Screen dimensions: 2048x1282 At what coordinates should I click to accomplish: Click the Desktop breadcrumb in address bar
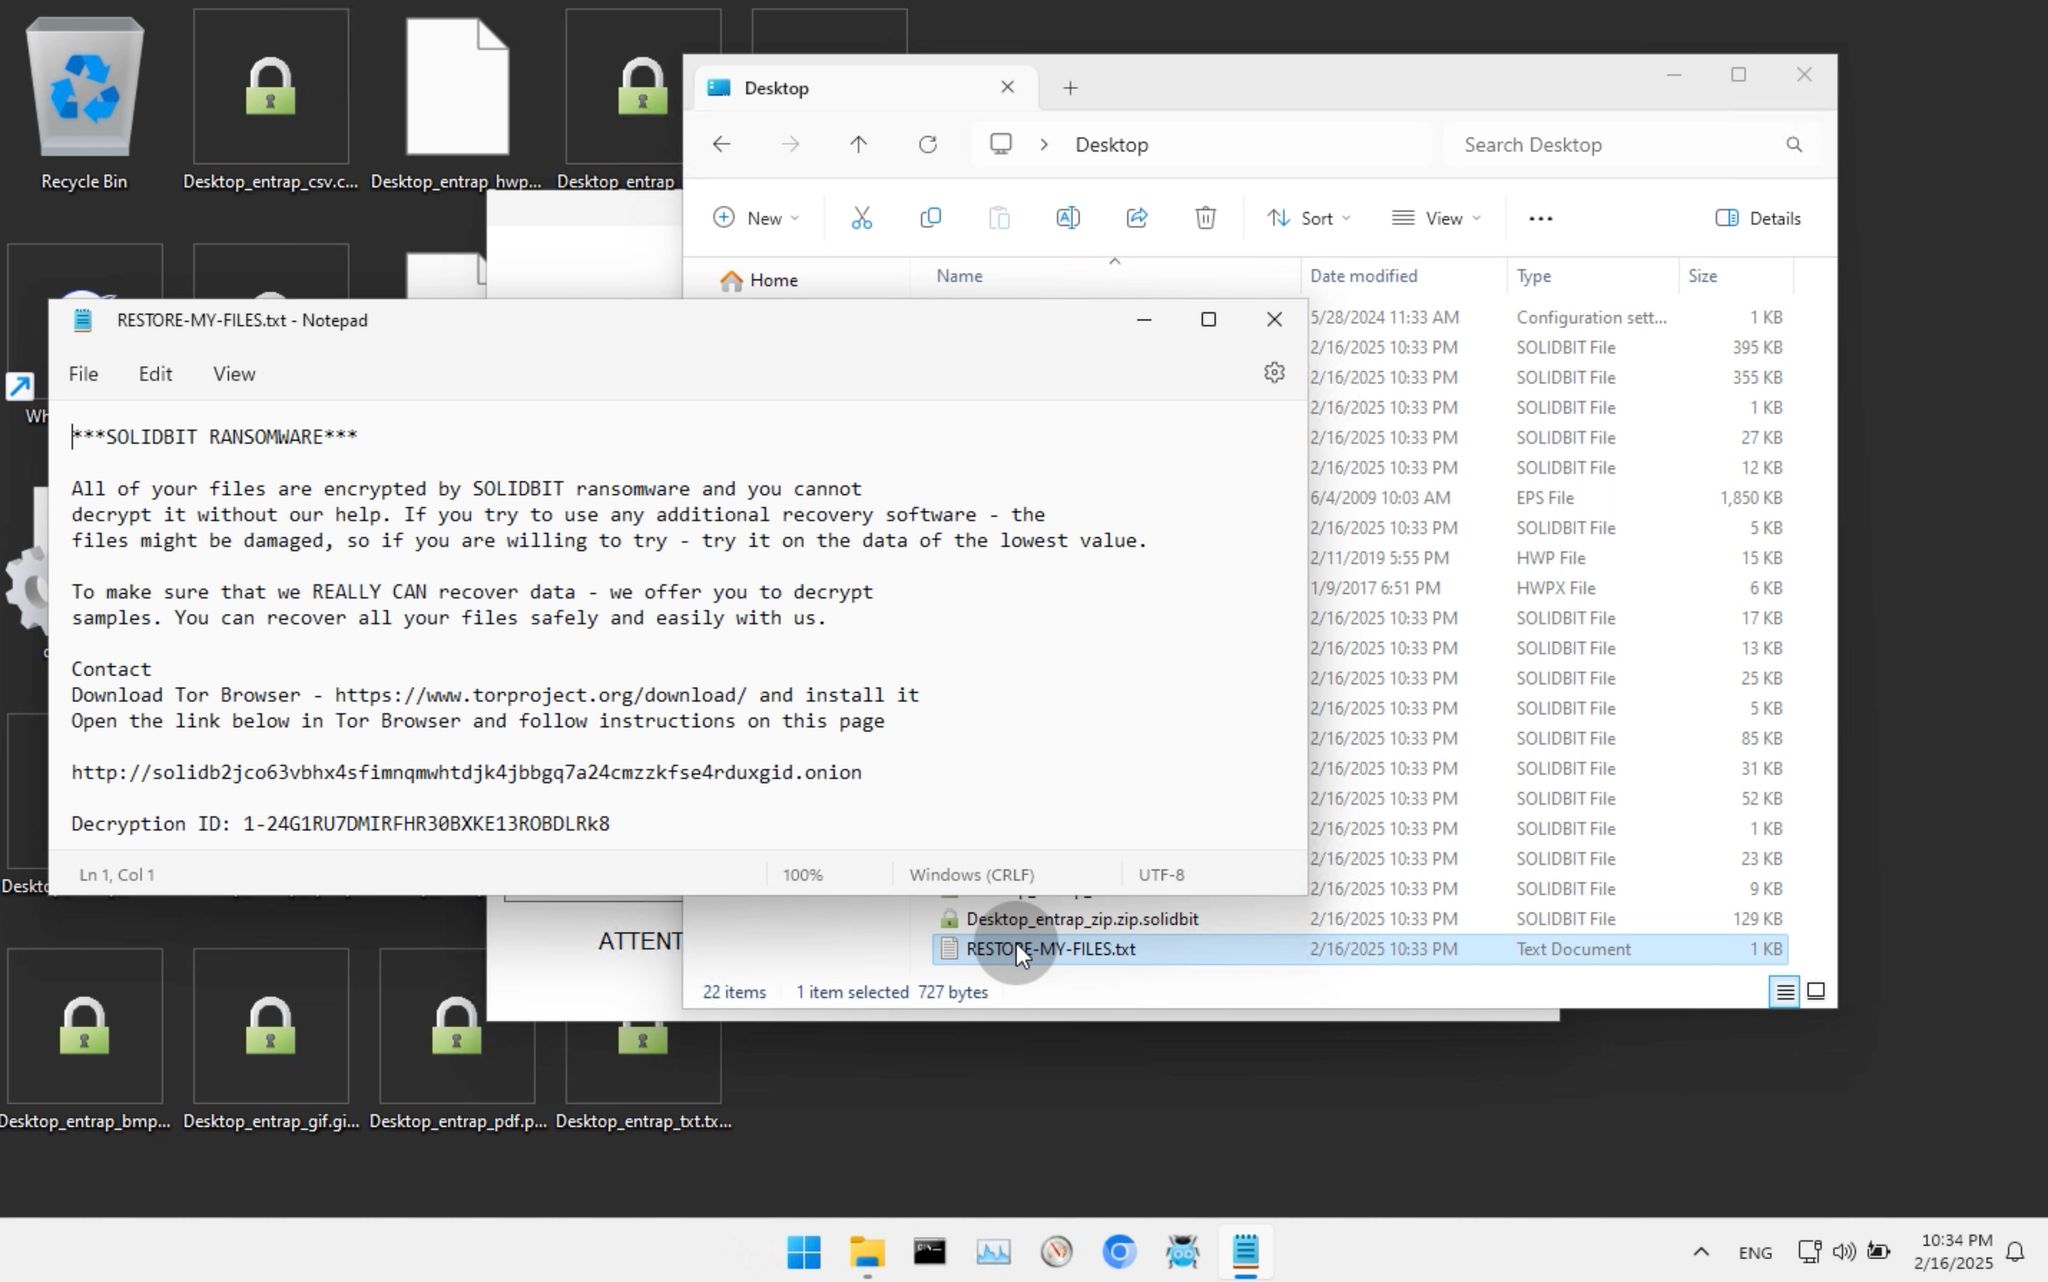(x=1111, y=145)
